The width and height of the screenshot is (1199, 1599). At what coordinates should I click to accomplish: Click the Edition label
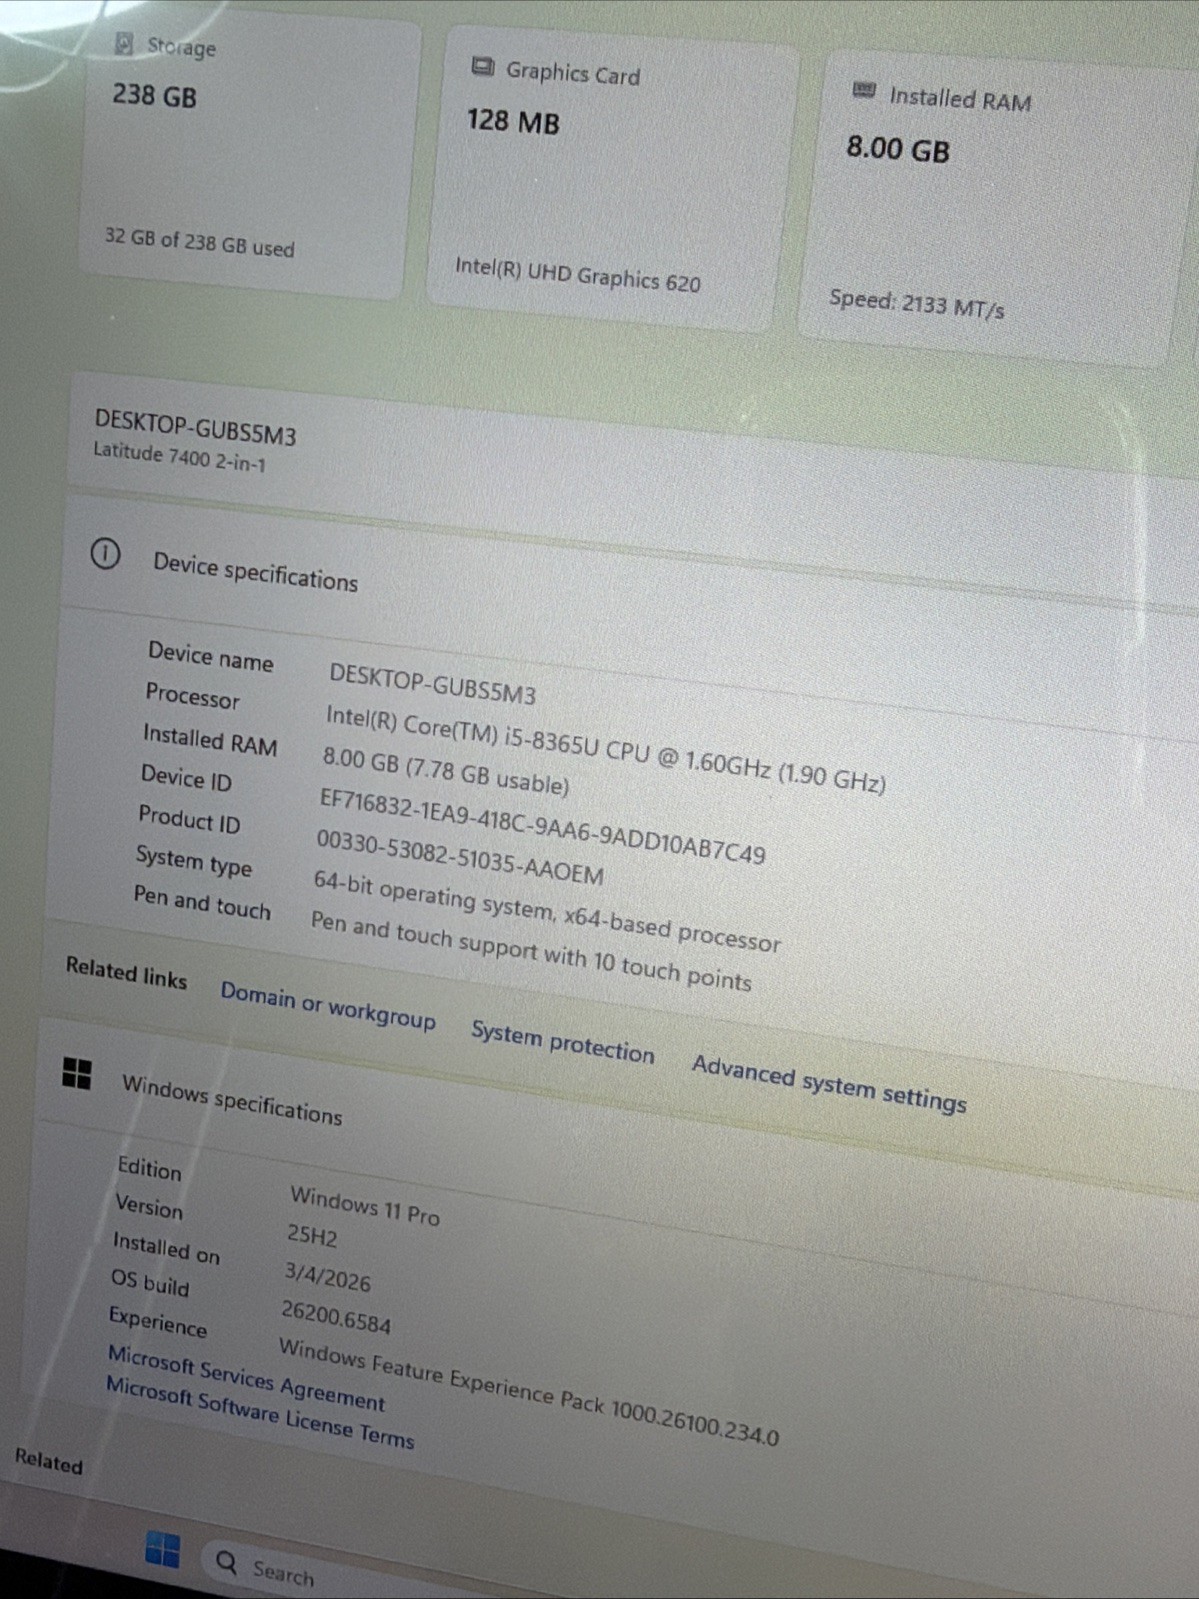coord(149,1167)
